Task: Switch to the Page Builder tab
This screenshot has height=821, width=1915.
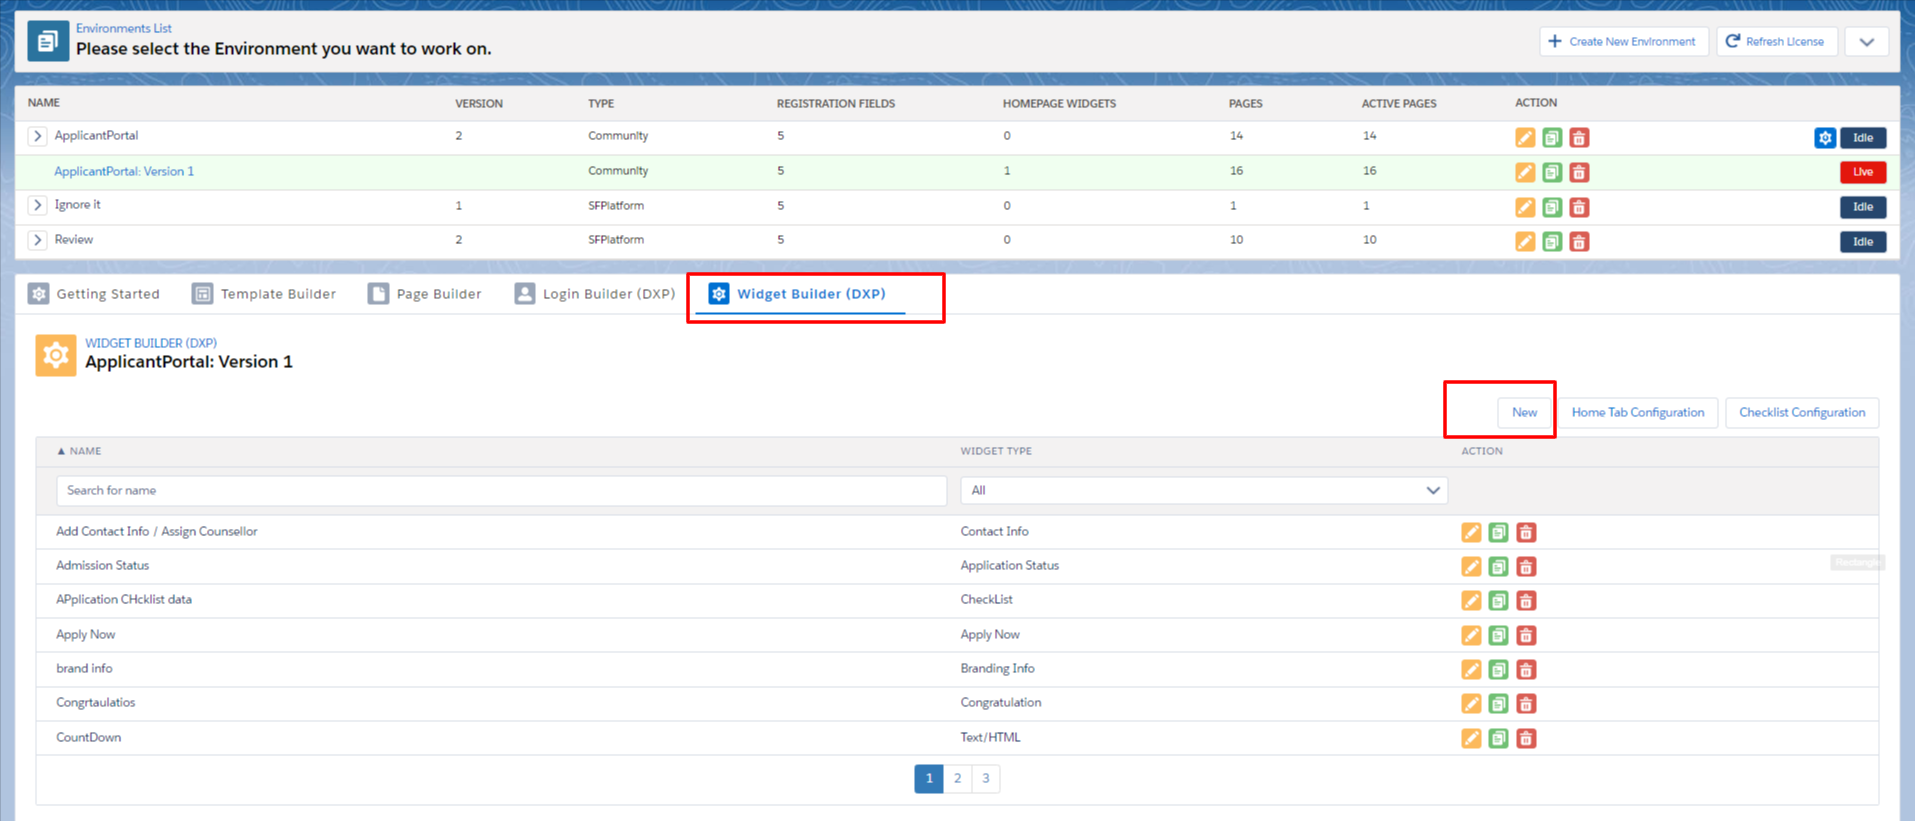Action: pyautogui.click(x=425, y=294)
